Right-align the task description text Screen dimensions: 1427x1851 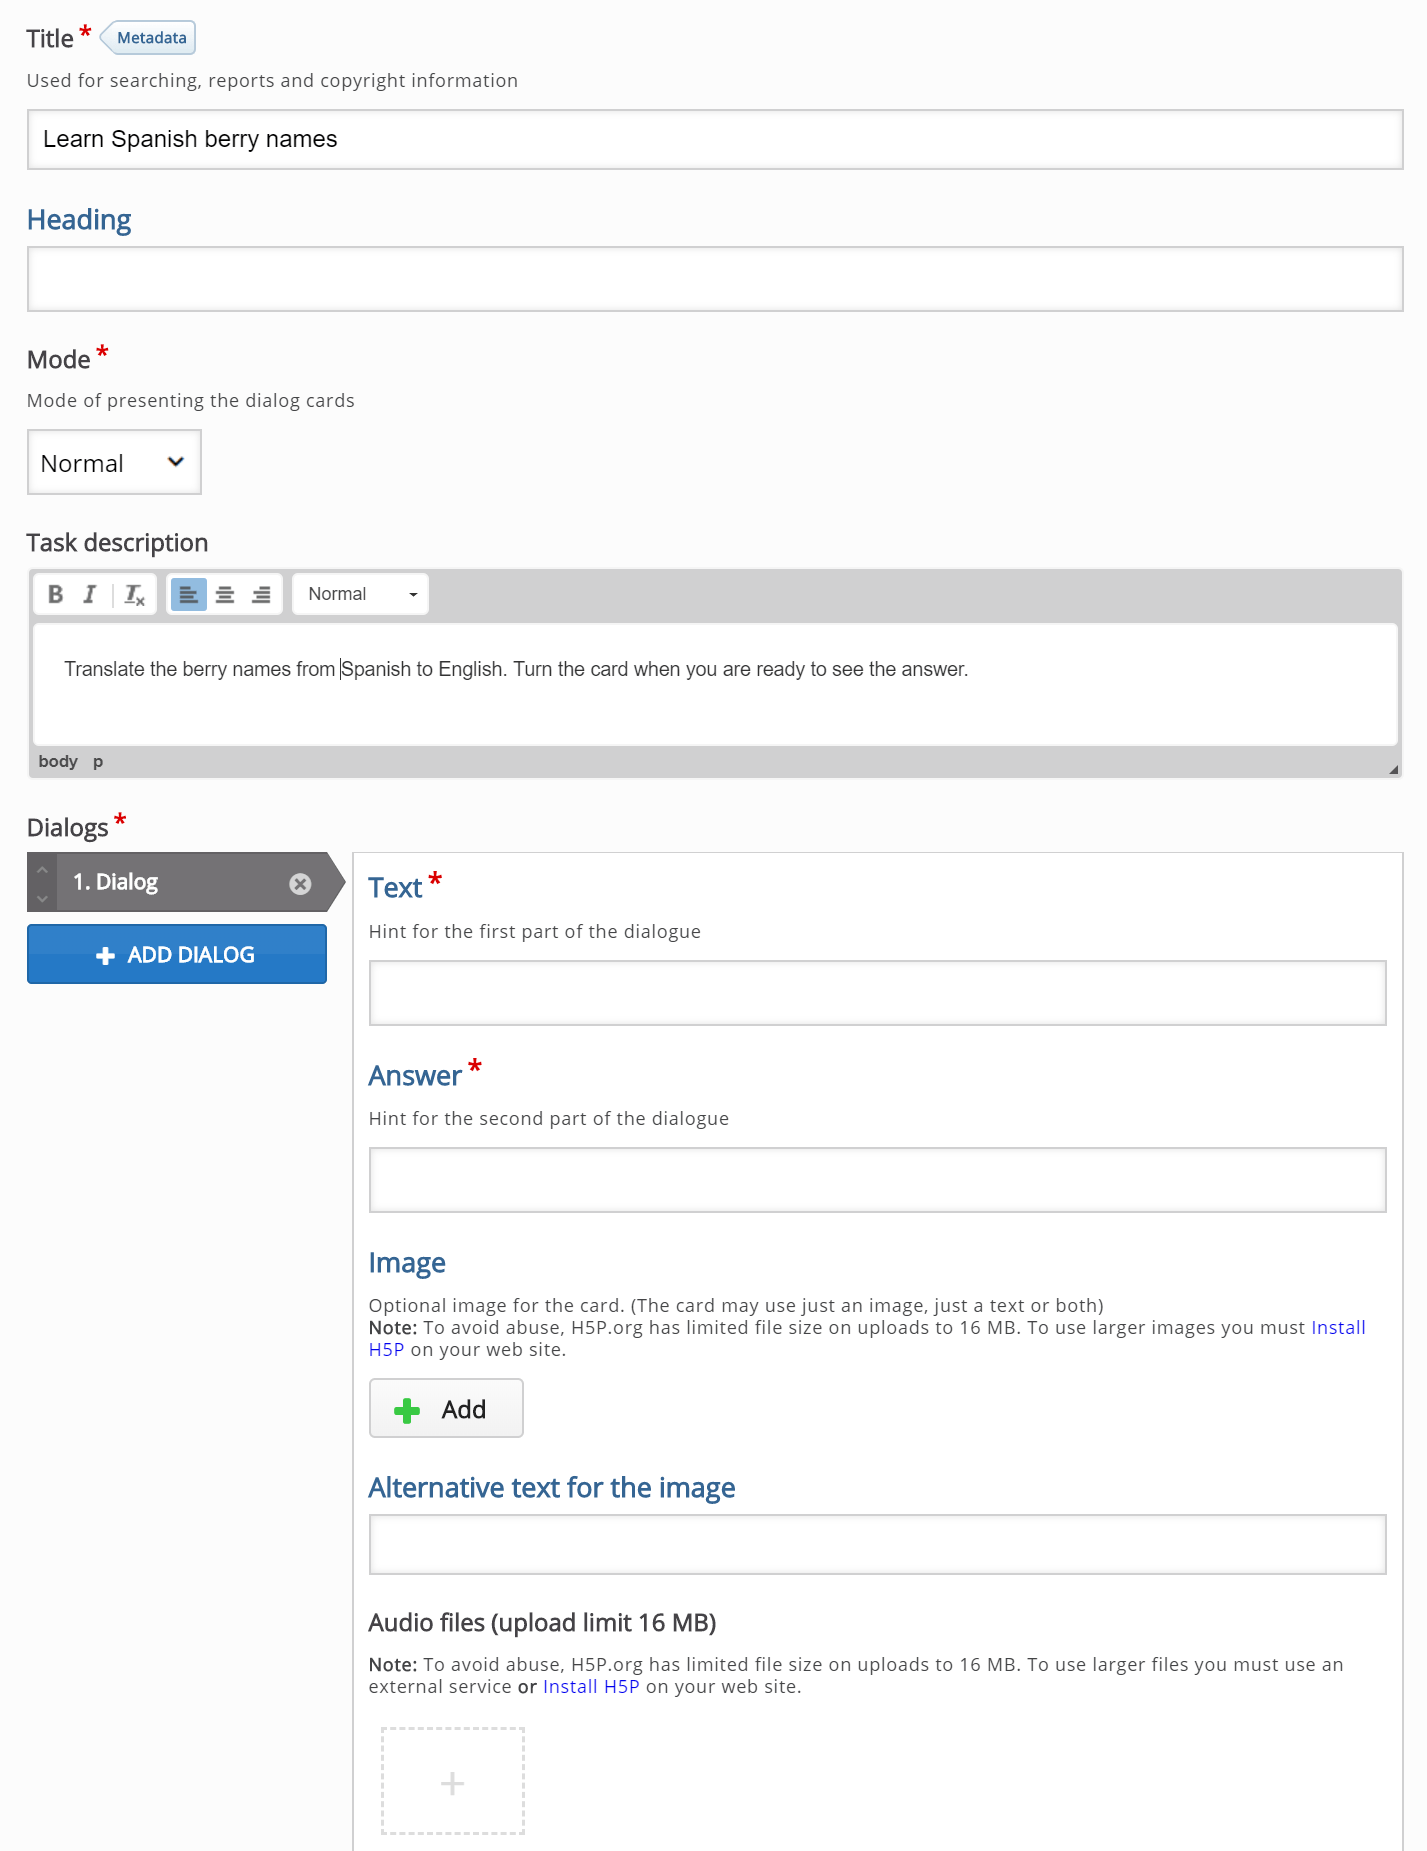[x=261, y=594]
